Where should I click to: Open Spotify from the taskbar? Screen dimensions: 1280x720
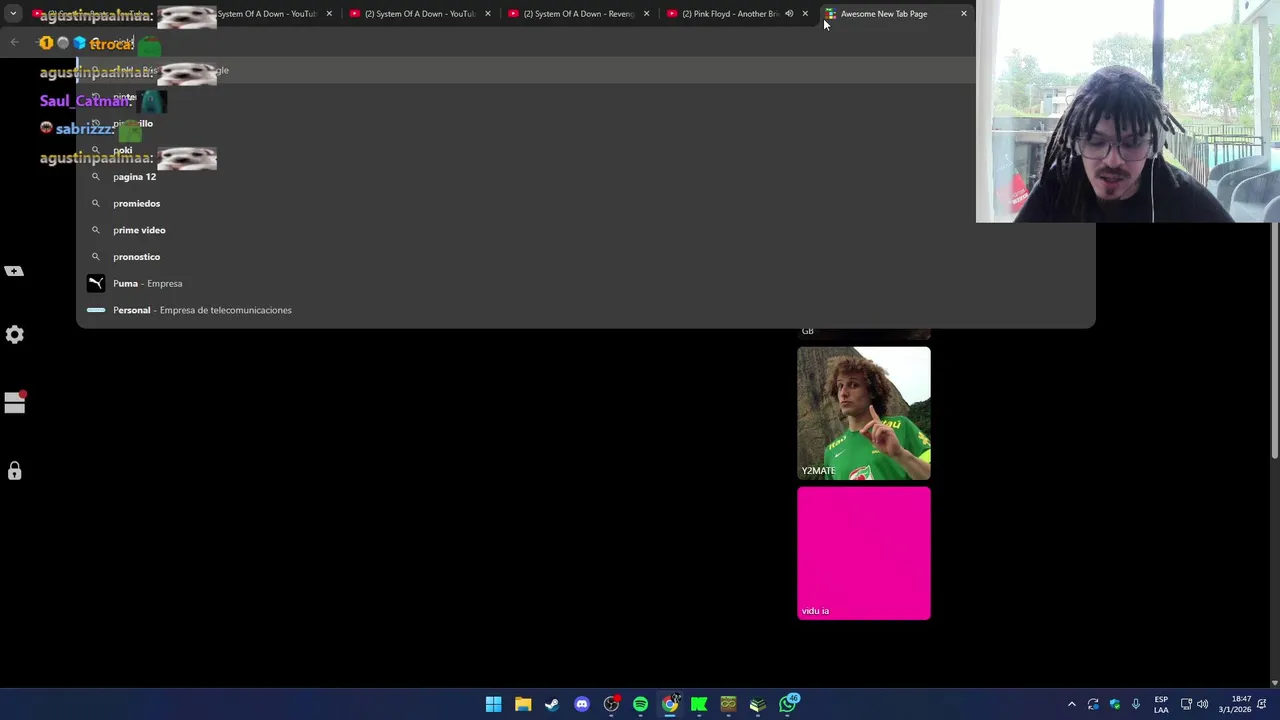tap(640, 704)
